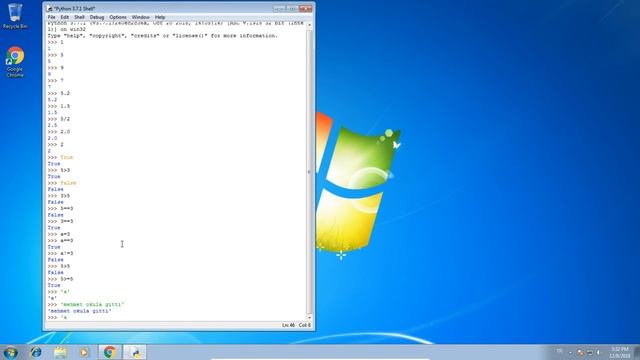
Task: Click the assignment line ">>> a=3"
Action: pyautogui.click(x=58, y=234)
